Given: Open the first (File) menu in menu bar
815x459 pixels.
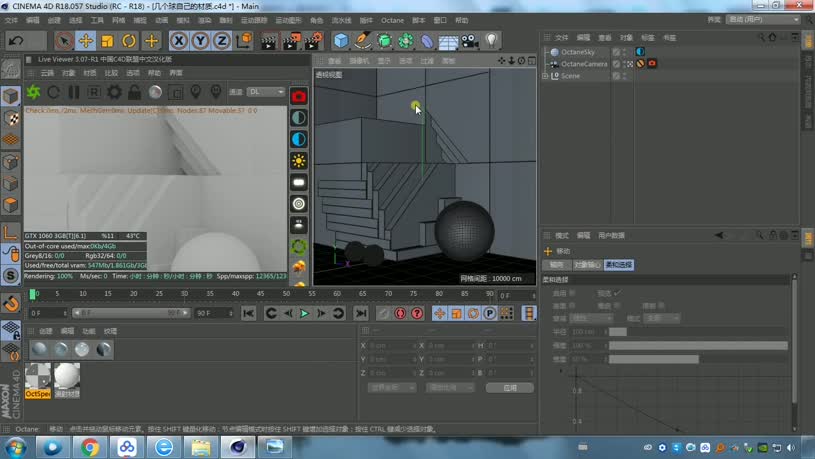Looking at the screenshot, I should point(11,20).
